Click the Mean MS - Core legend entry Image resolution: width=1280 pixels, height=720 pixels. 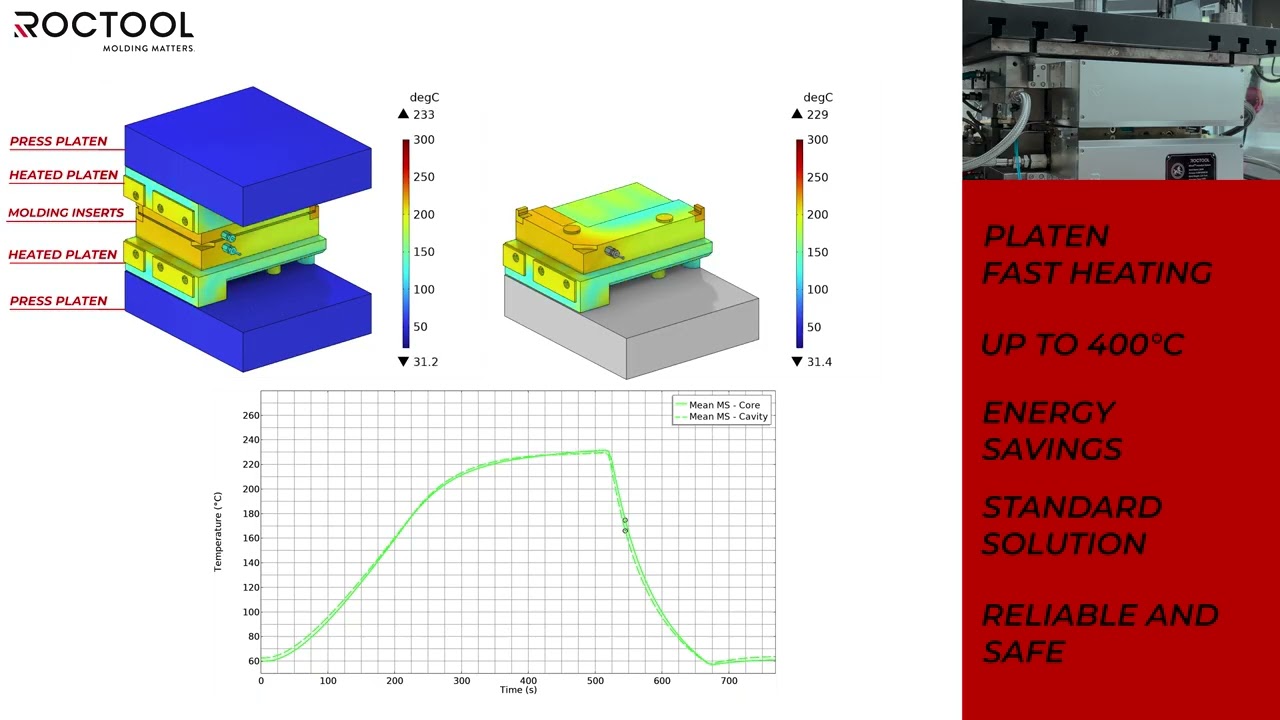pos(718,405)
